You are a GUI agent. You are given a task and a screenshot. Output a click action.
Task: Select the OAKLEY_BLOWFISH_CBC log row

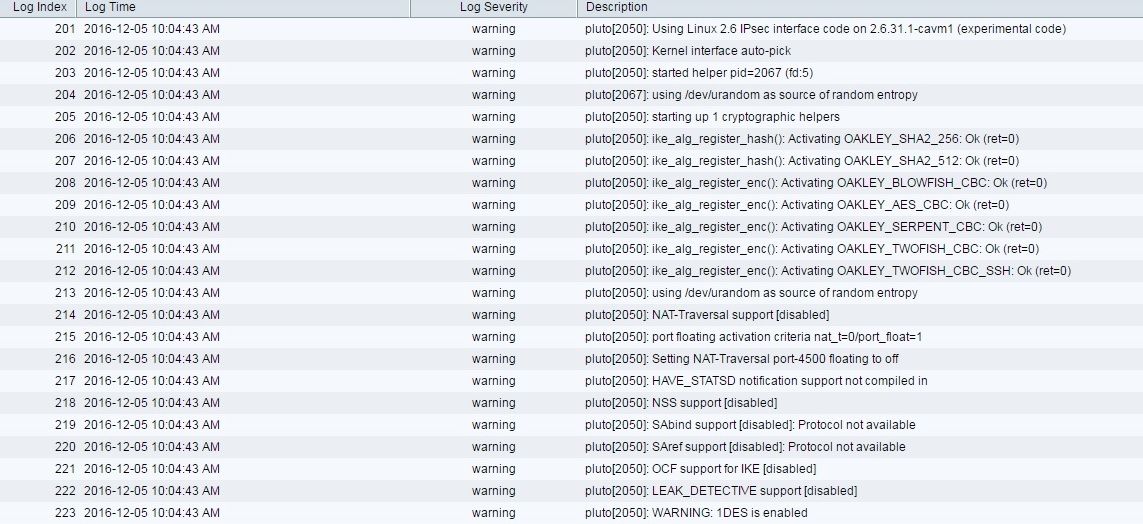pos(815,183)
